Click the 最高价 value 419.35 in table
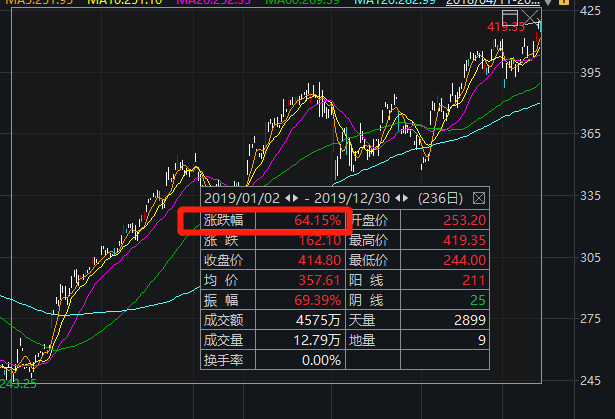The height and width of the screenshot is (419, 615). coord(464,240)
